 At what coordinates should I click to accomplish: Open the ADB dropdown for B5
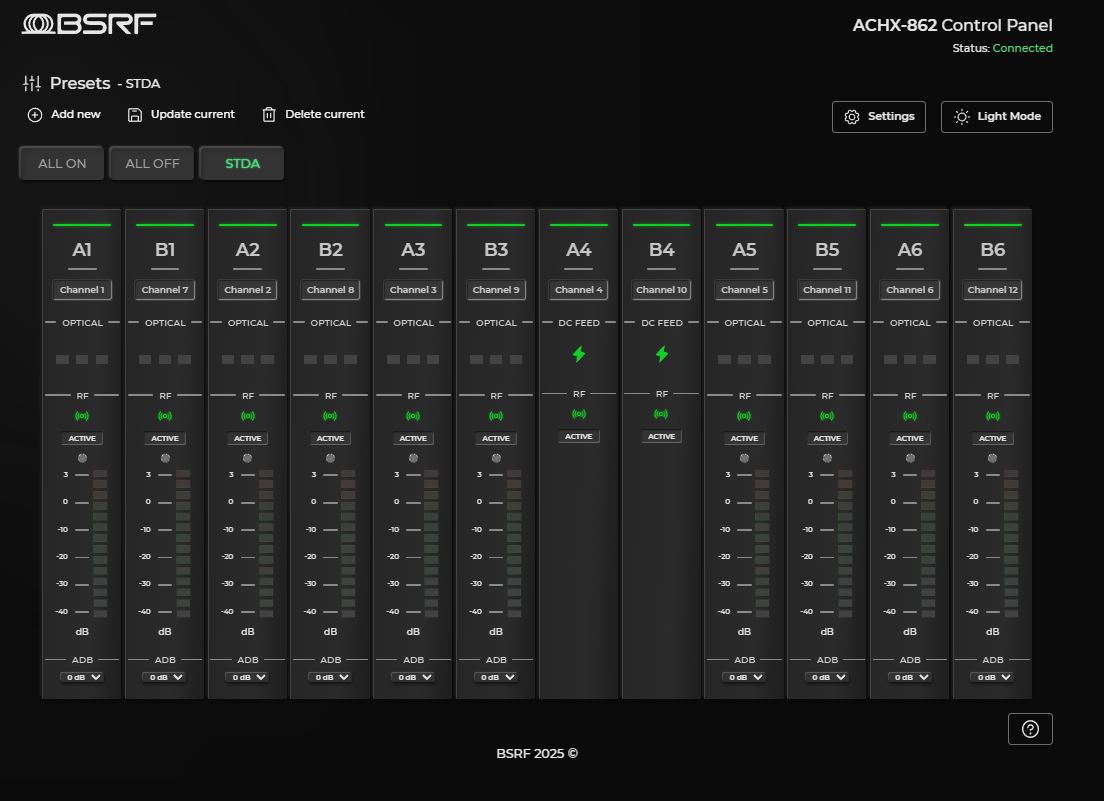coord(827,677)
